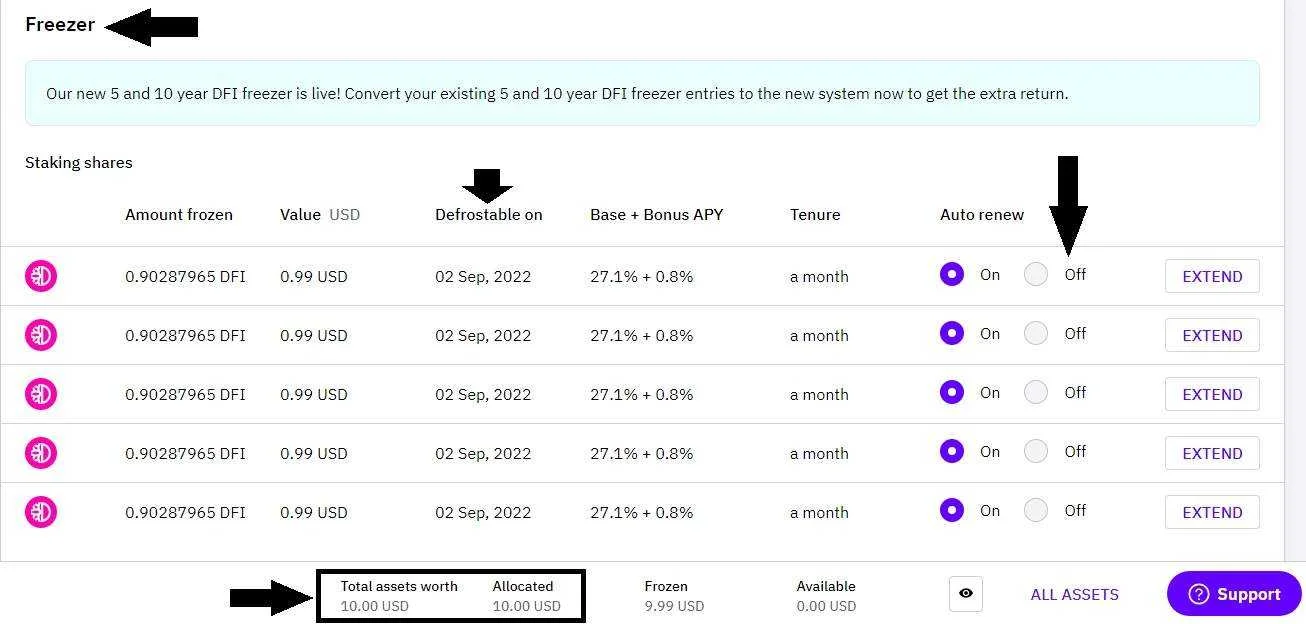Open the Support chat button
This screenshot has width=1306, height=624.
pyautogui.click(x=1234, y=594)
